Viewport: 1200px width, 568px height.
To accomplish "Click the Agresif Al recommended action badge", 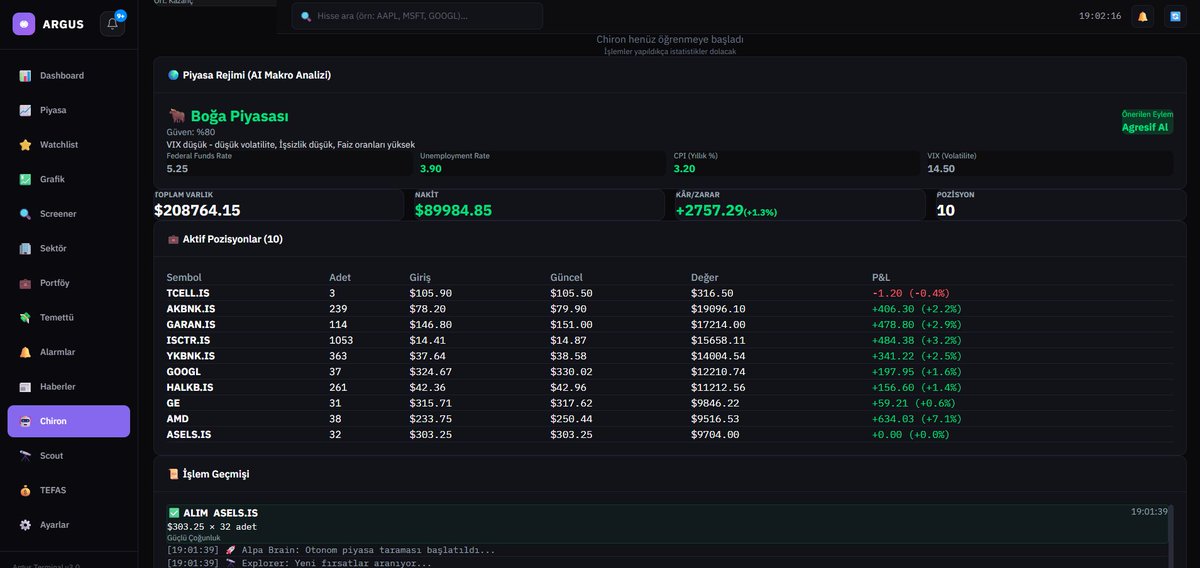I will point(1145,127).
